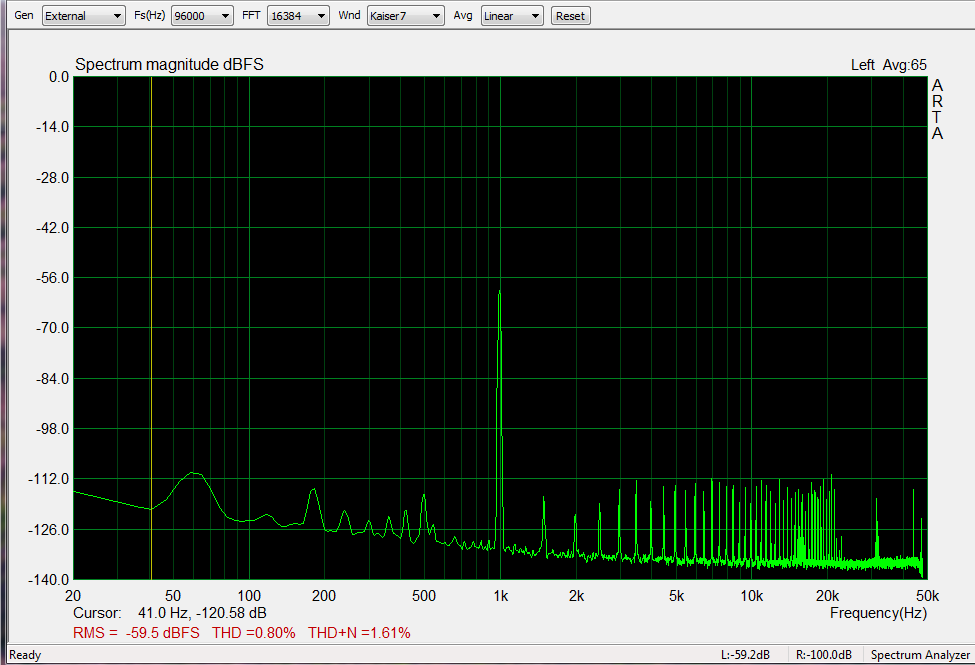Image resolution: width=975 pixels, height=665 pixels.
Task: Click the -140.0 axis bottom value
Action: pyautogui.click(x=49, y=580)
